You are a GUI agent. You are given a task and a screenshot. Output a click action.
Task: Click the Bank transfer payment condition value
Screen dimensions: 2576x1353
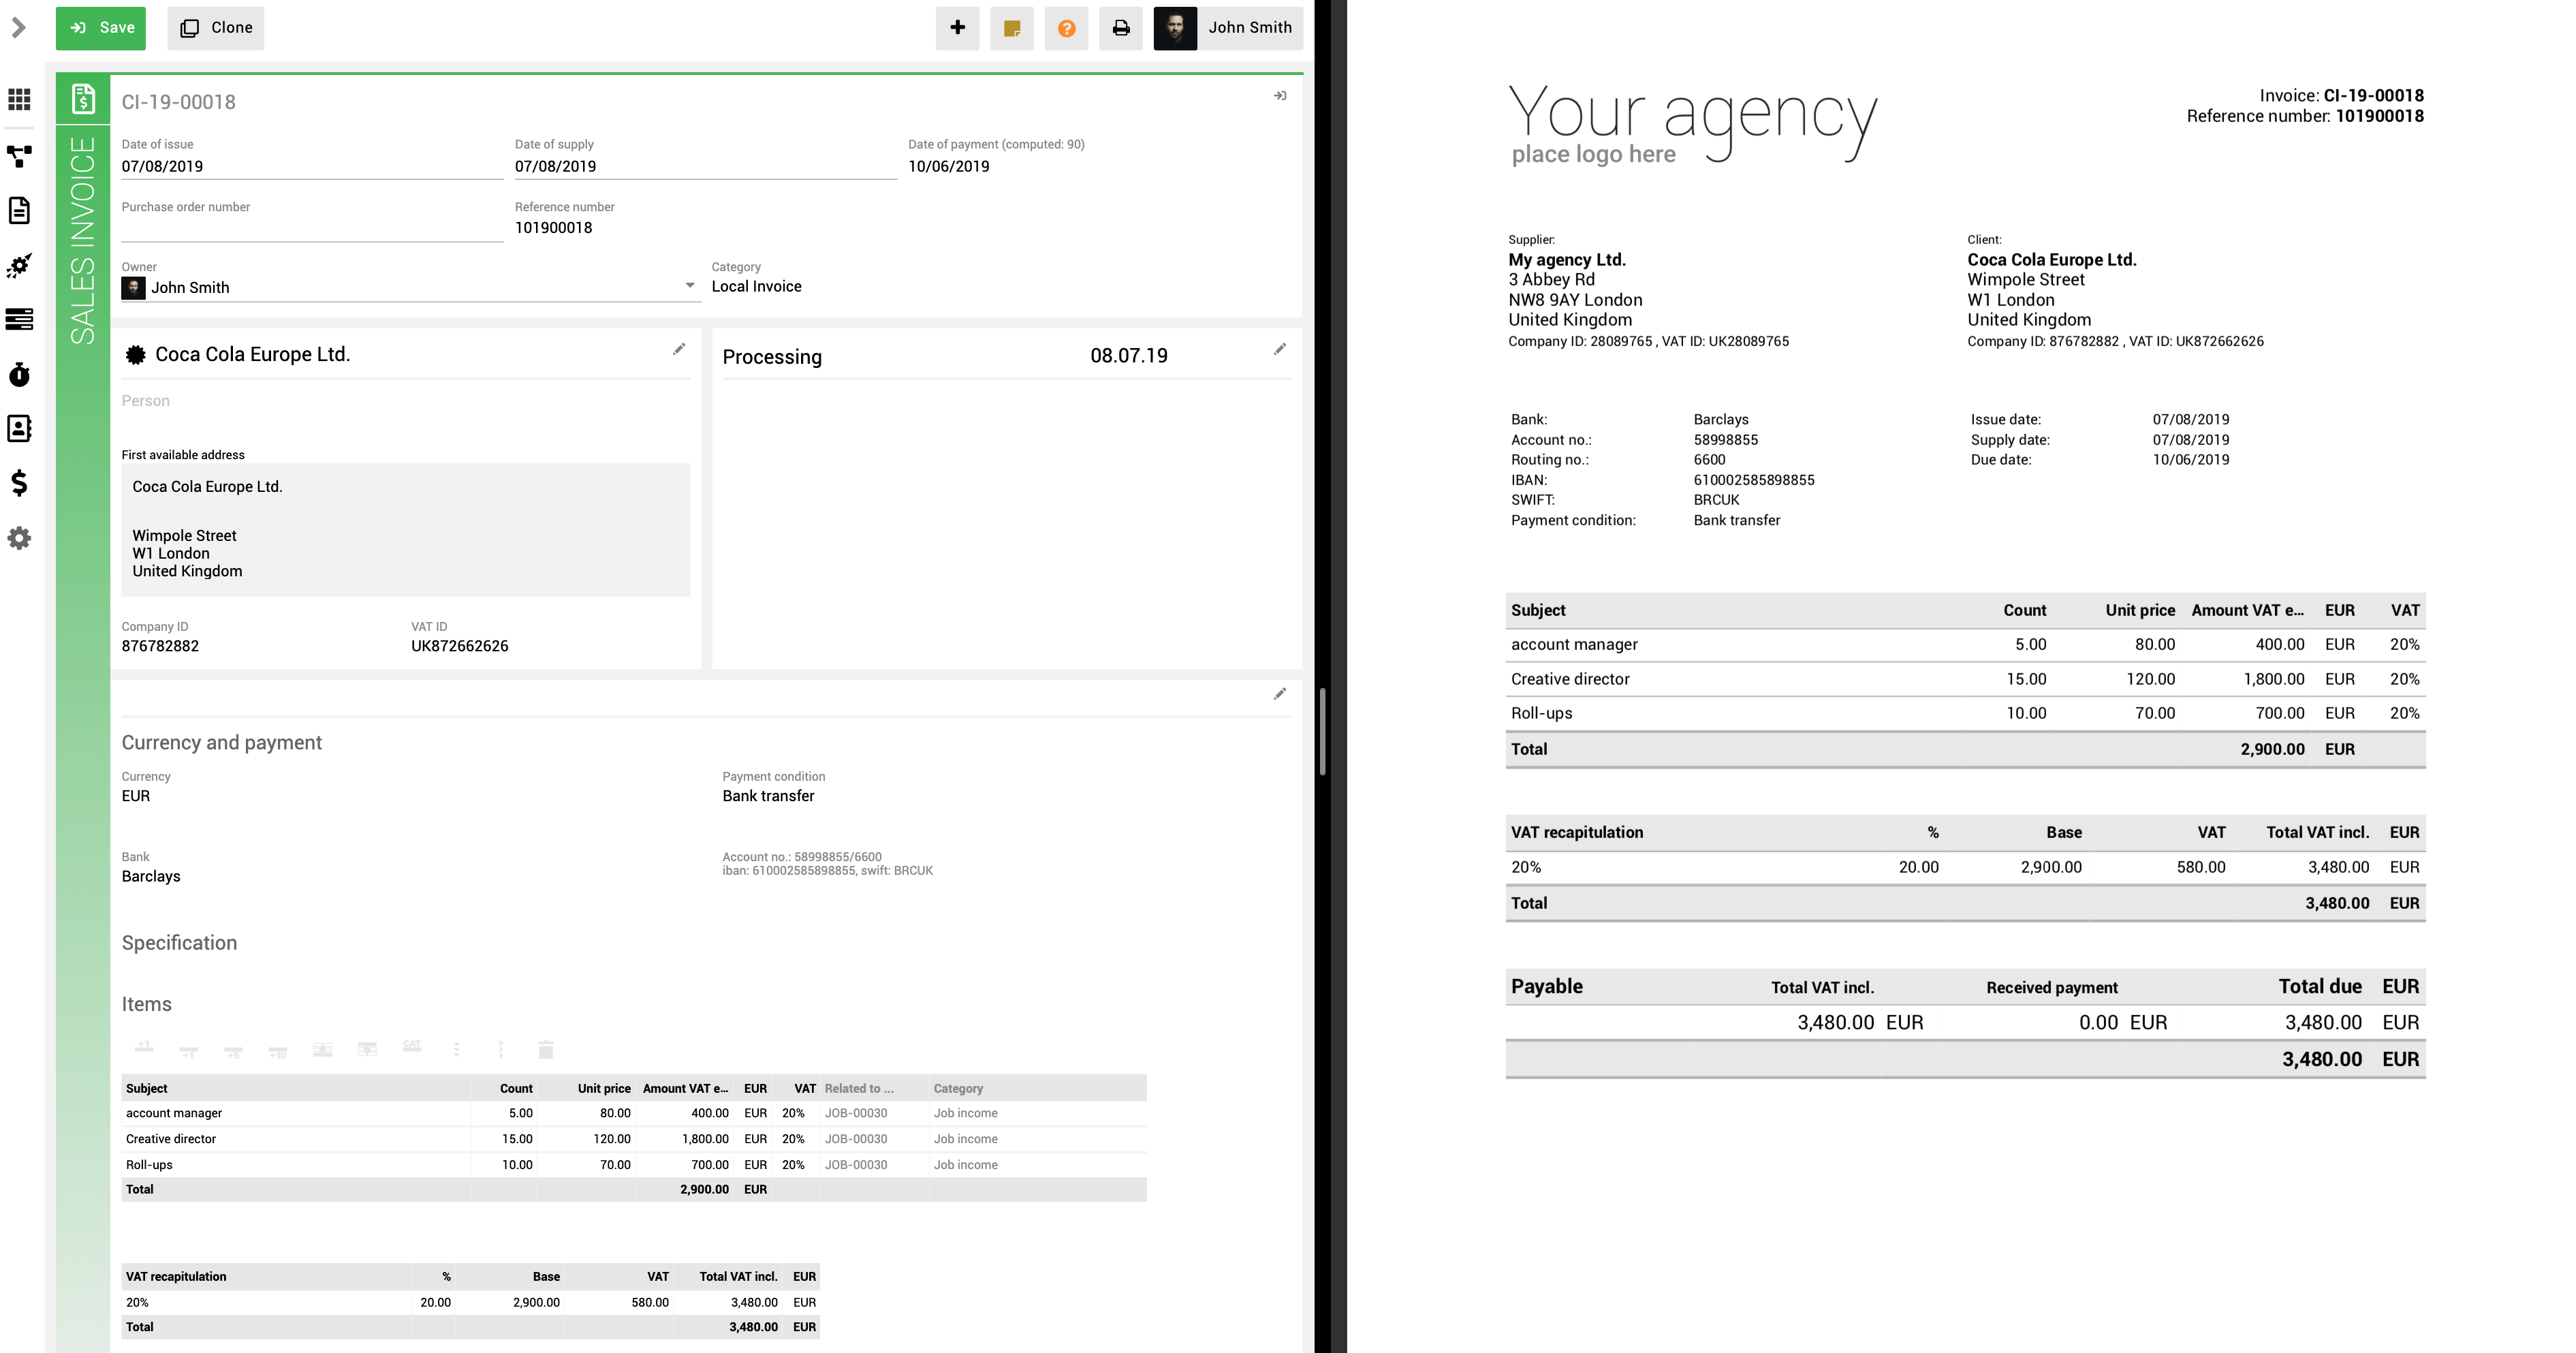[x=768, y=796]
